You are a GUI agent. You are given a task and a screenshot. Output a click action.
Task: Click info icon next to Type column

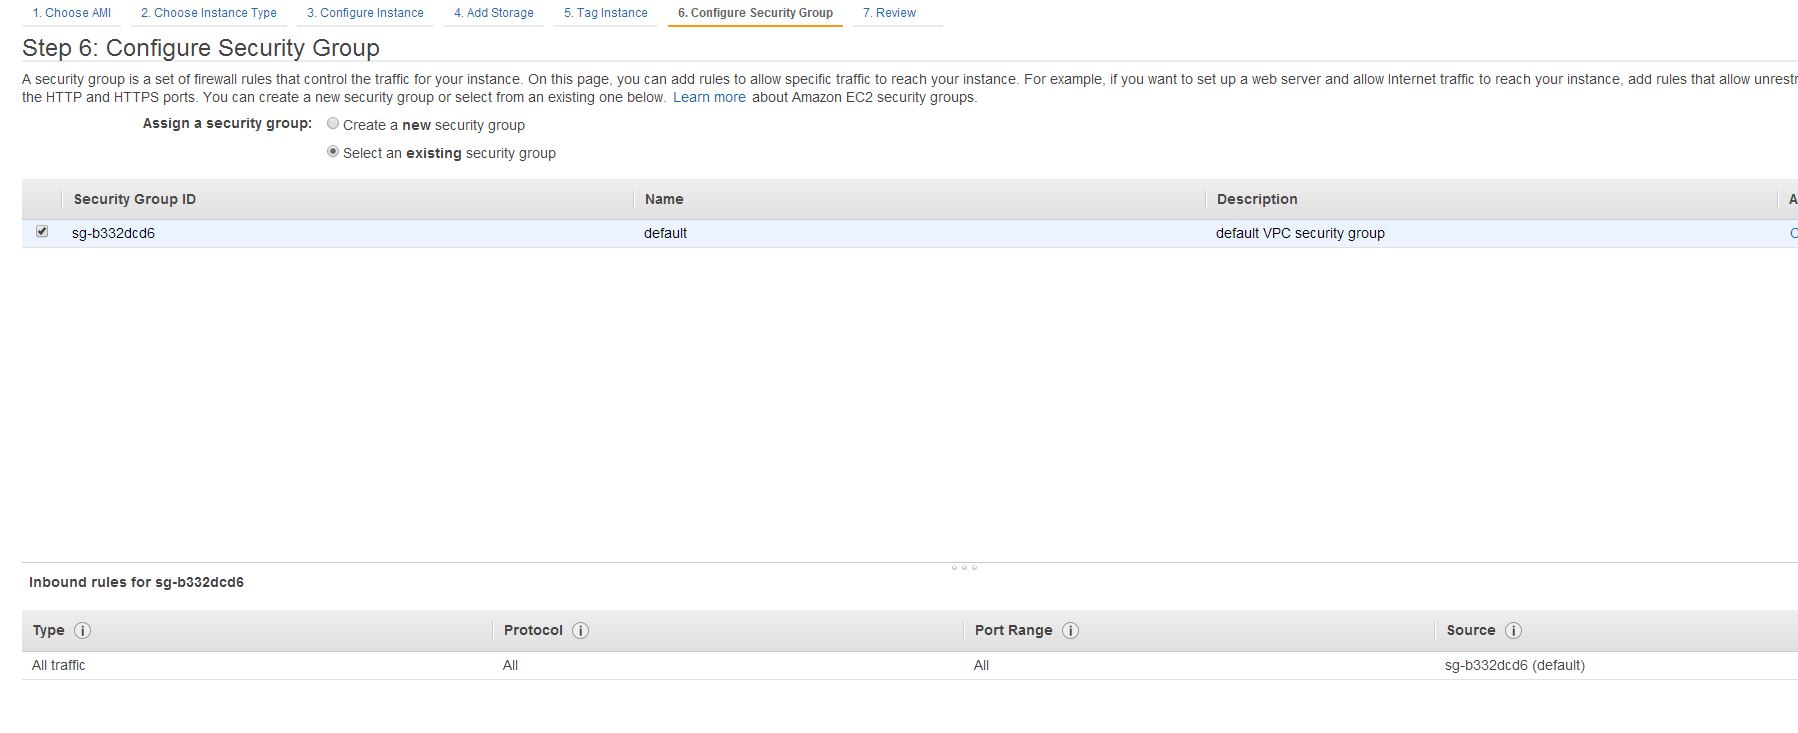click(83, 631)
